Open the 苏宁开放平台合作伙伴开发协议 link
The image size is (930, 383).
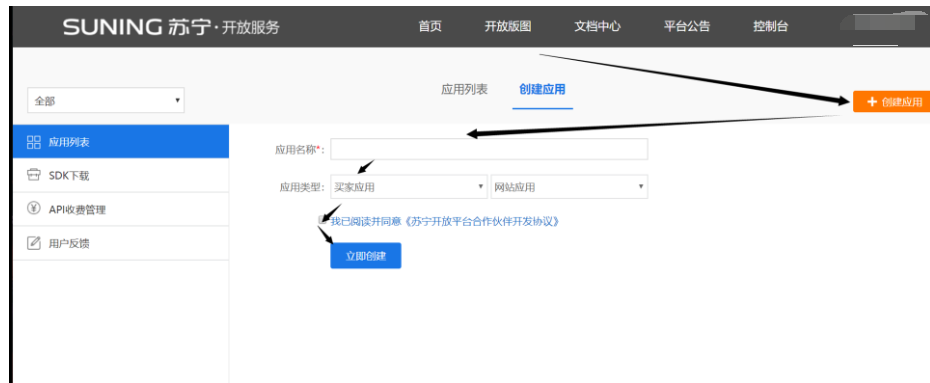coord(482,221)
